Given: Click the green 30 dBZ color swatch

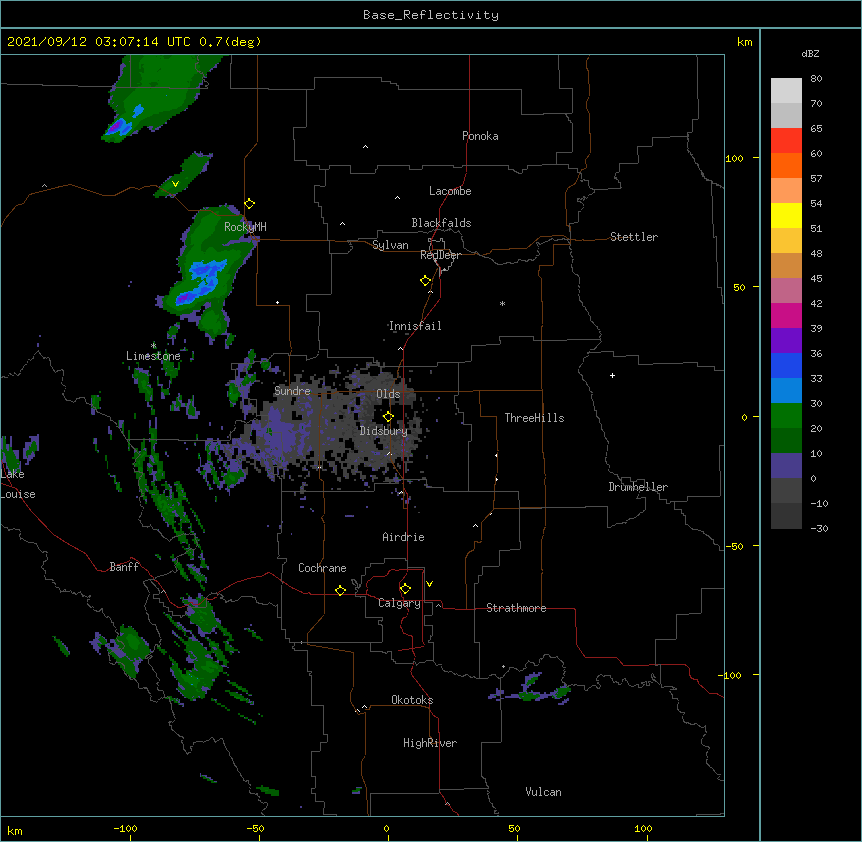Looking at the screenshot, I should [786, 416].
